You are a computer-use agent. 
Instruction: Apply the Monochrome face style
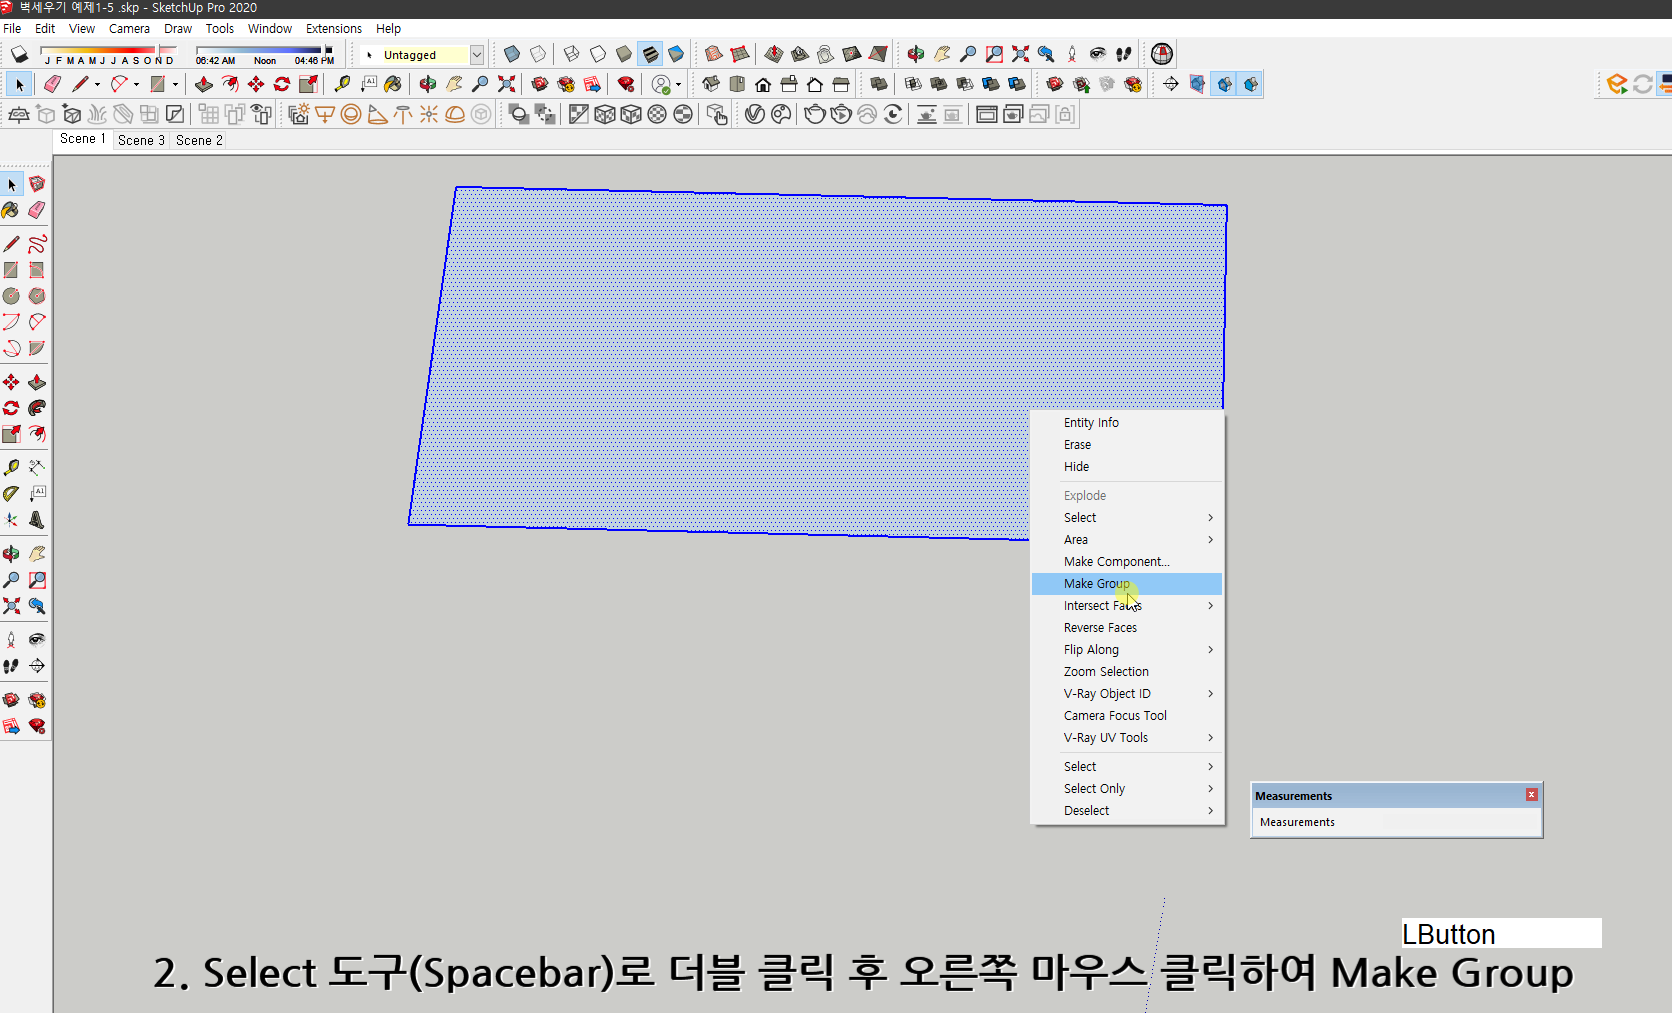677,54
